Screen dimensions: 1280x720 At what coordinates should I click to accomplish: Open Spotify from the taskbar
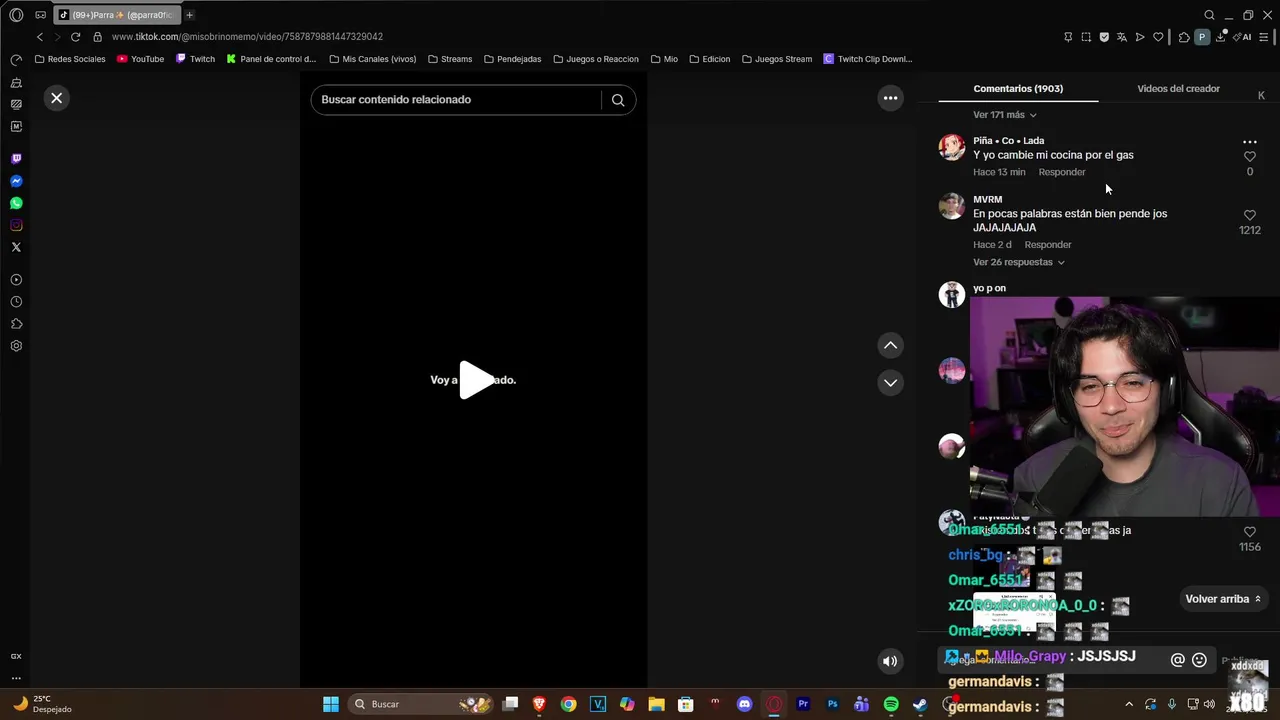click(x=891, y=704)
